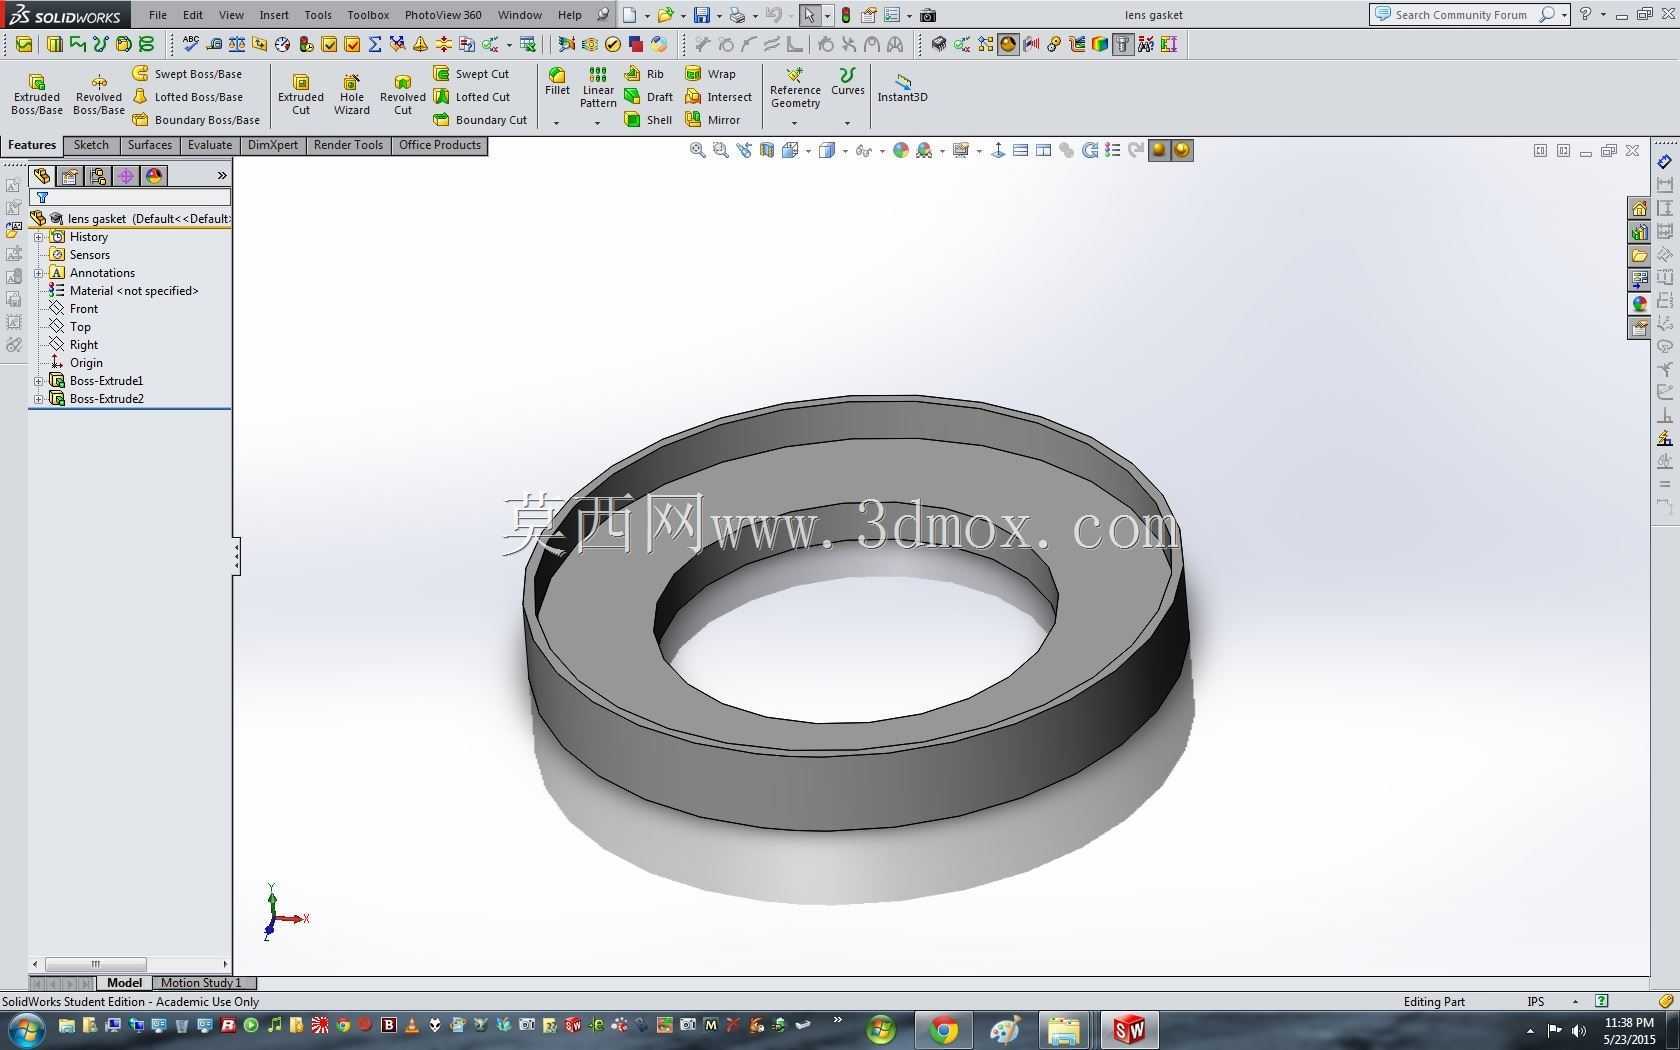The height and width of the screenshot is (1050, 1680).
Task: Apply the Fillet tool
Action: point(557,82)
